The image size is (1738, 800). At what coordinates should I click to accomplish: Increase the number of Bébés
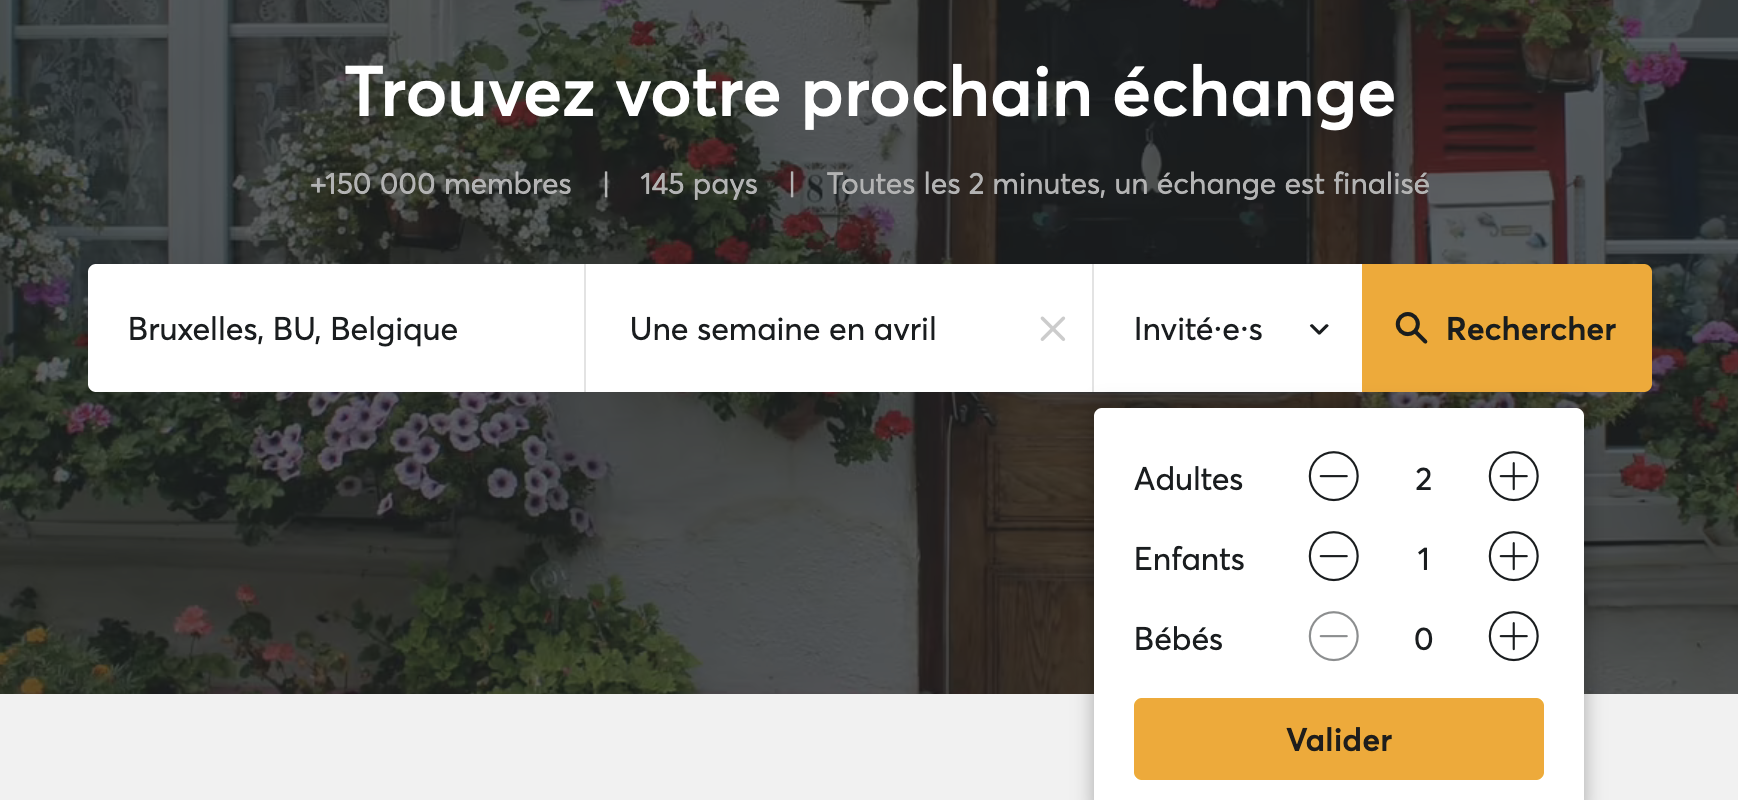[1513, 636]
